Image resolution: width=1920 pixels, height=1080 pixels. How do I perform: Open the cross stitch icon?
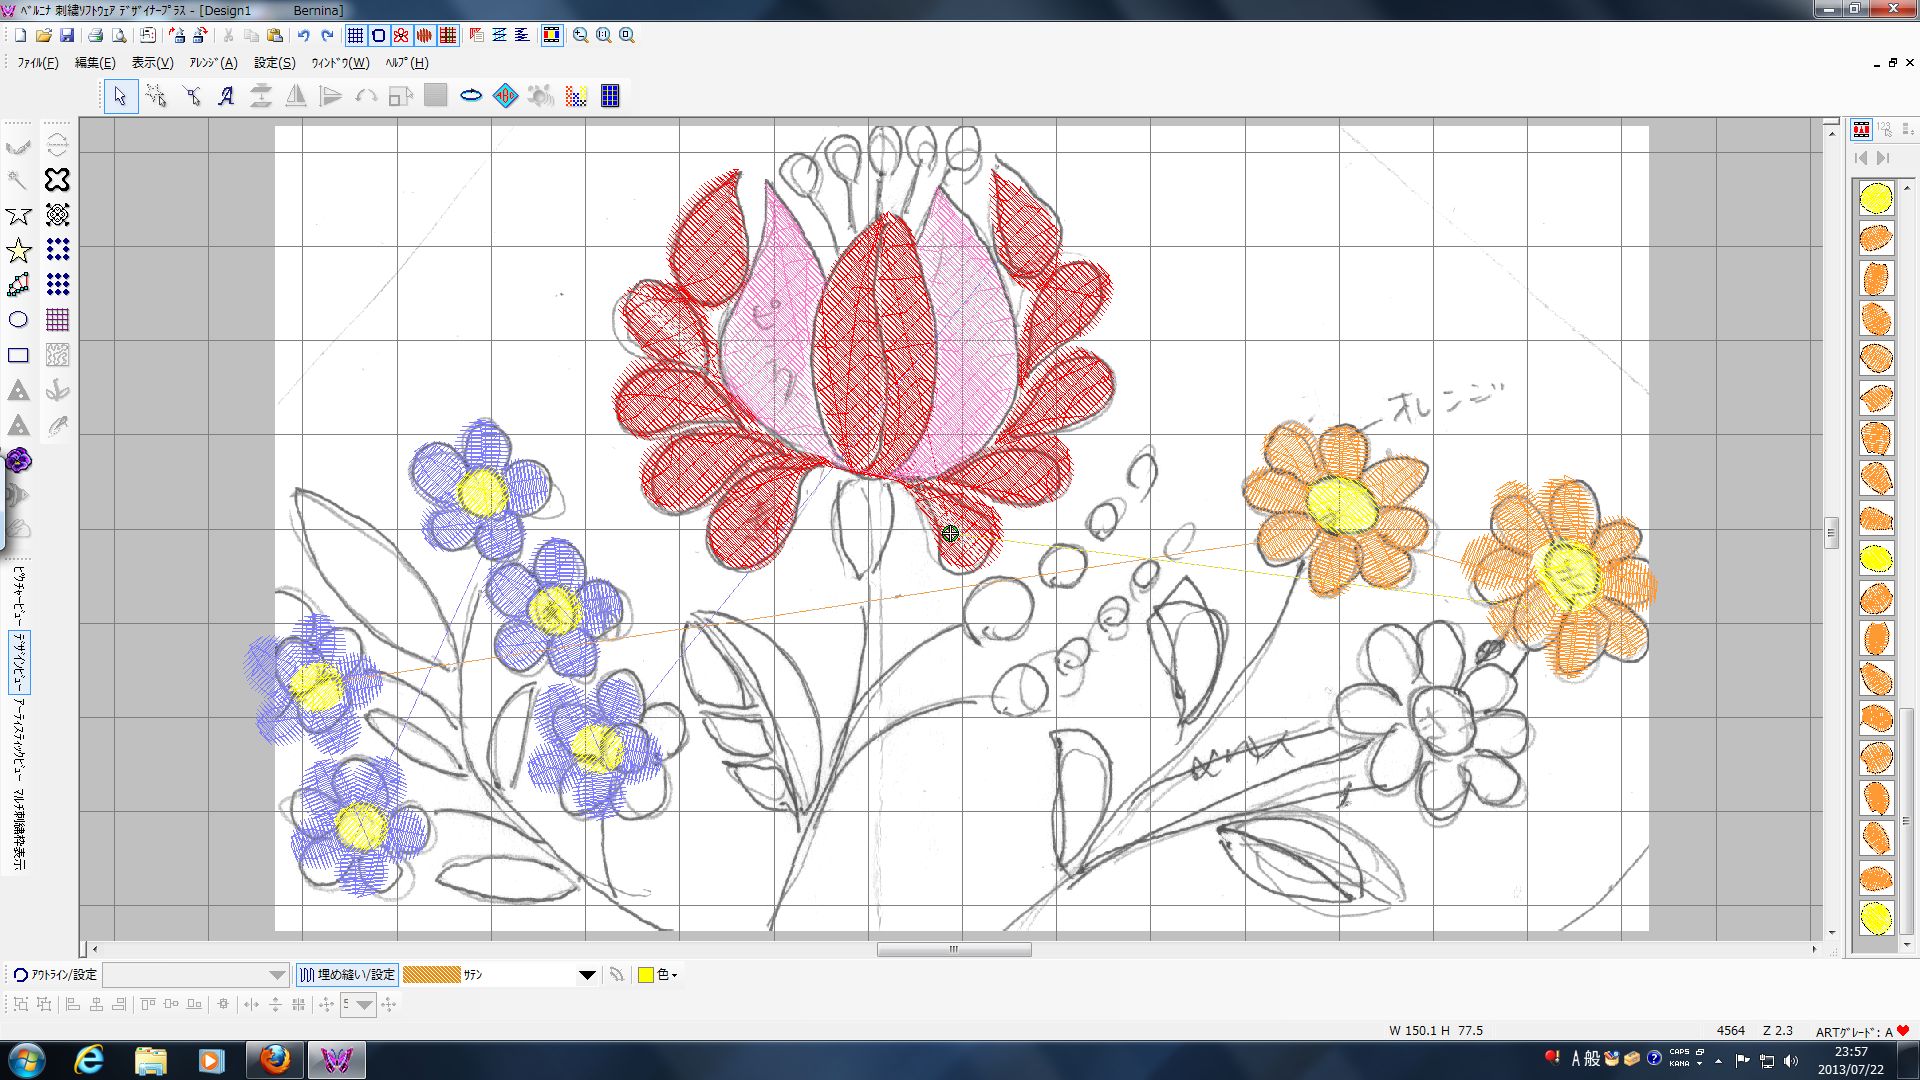pyautogui.click(x=576, y=96)
